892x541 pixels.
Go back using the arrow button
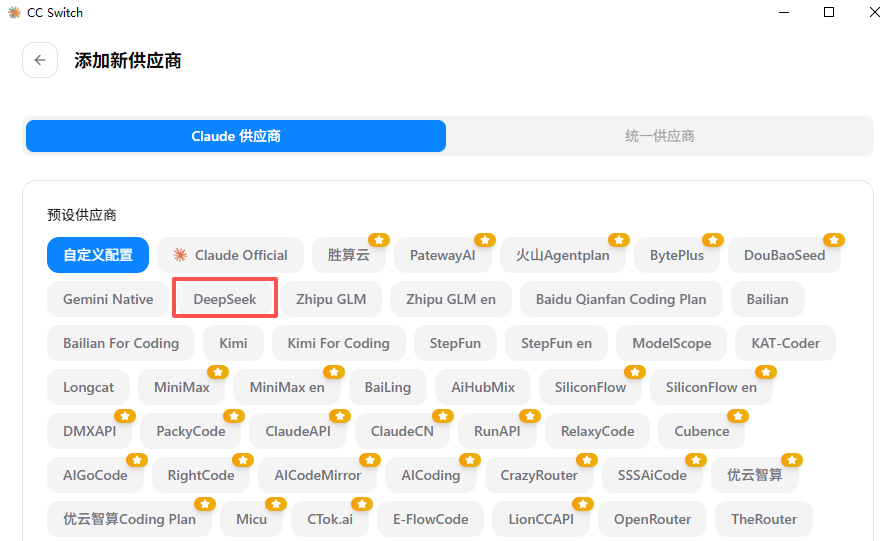click(x=40, y=60)
